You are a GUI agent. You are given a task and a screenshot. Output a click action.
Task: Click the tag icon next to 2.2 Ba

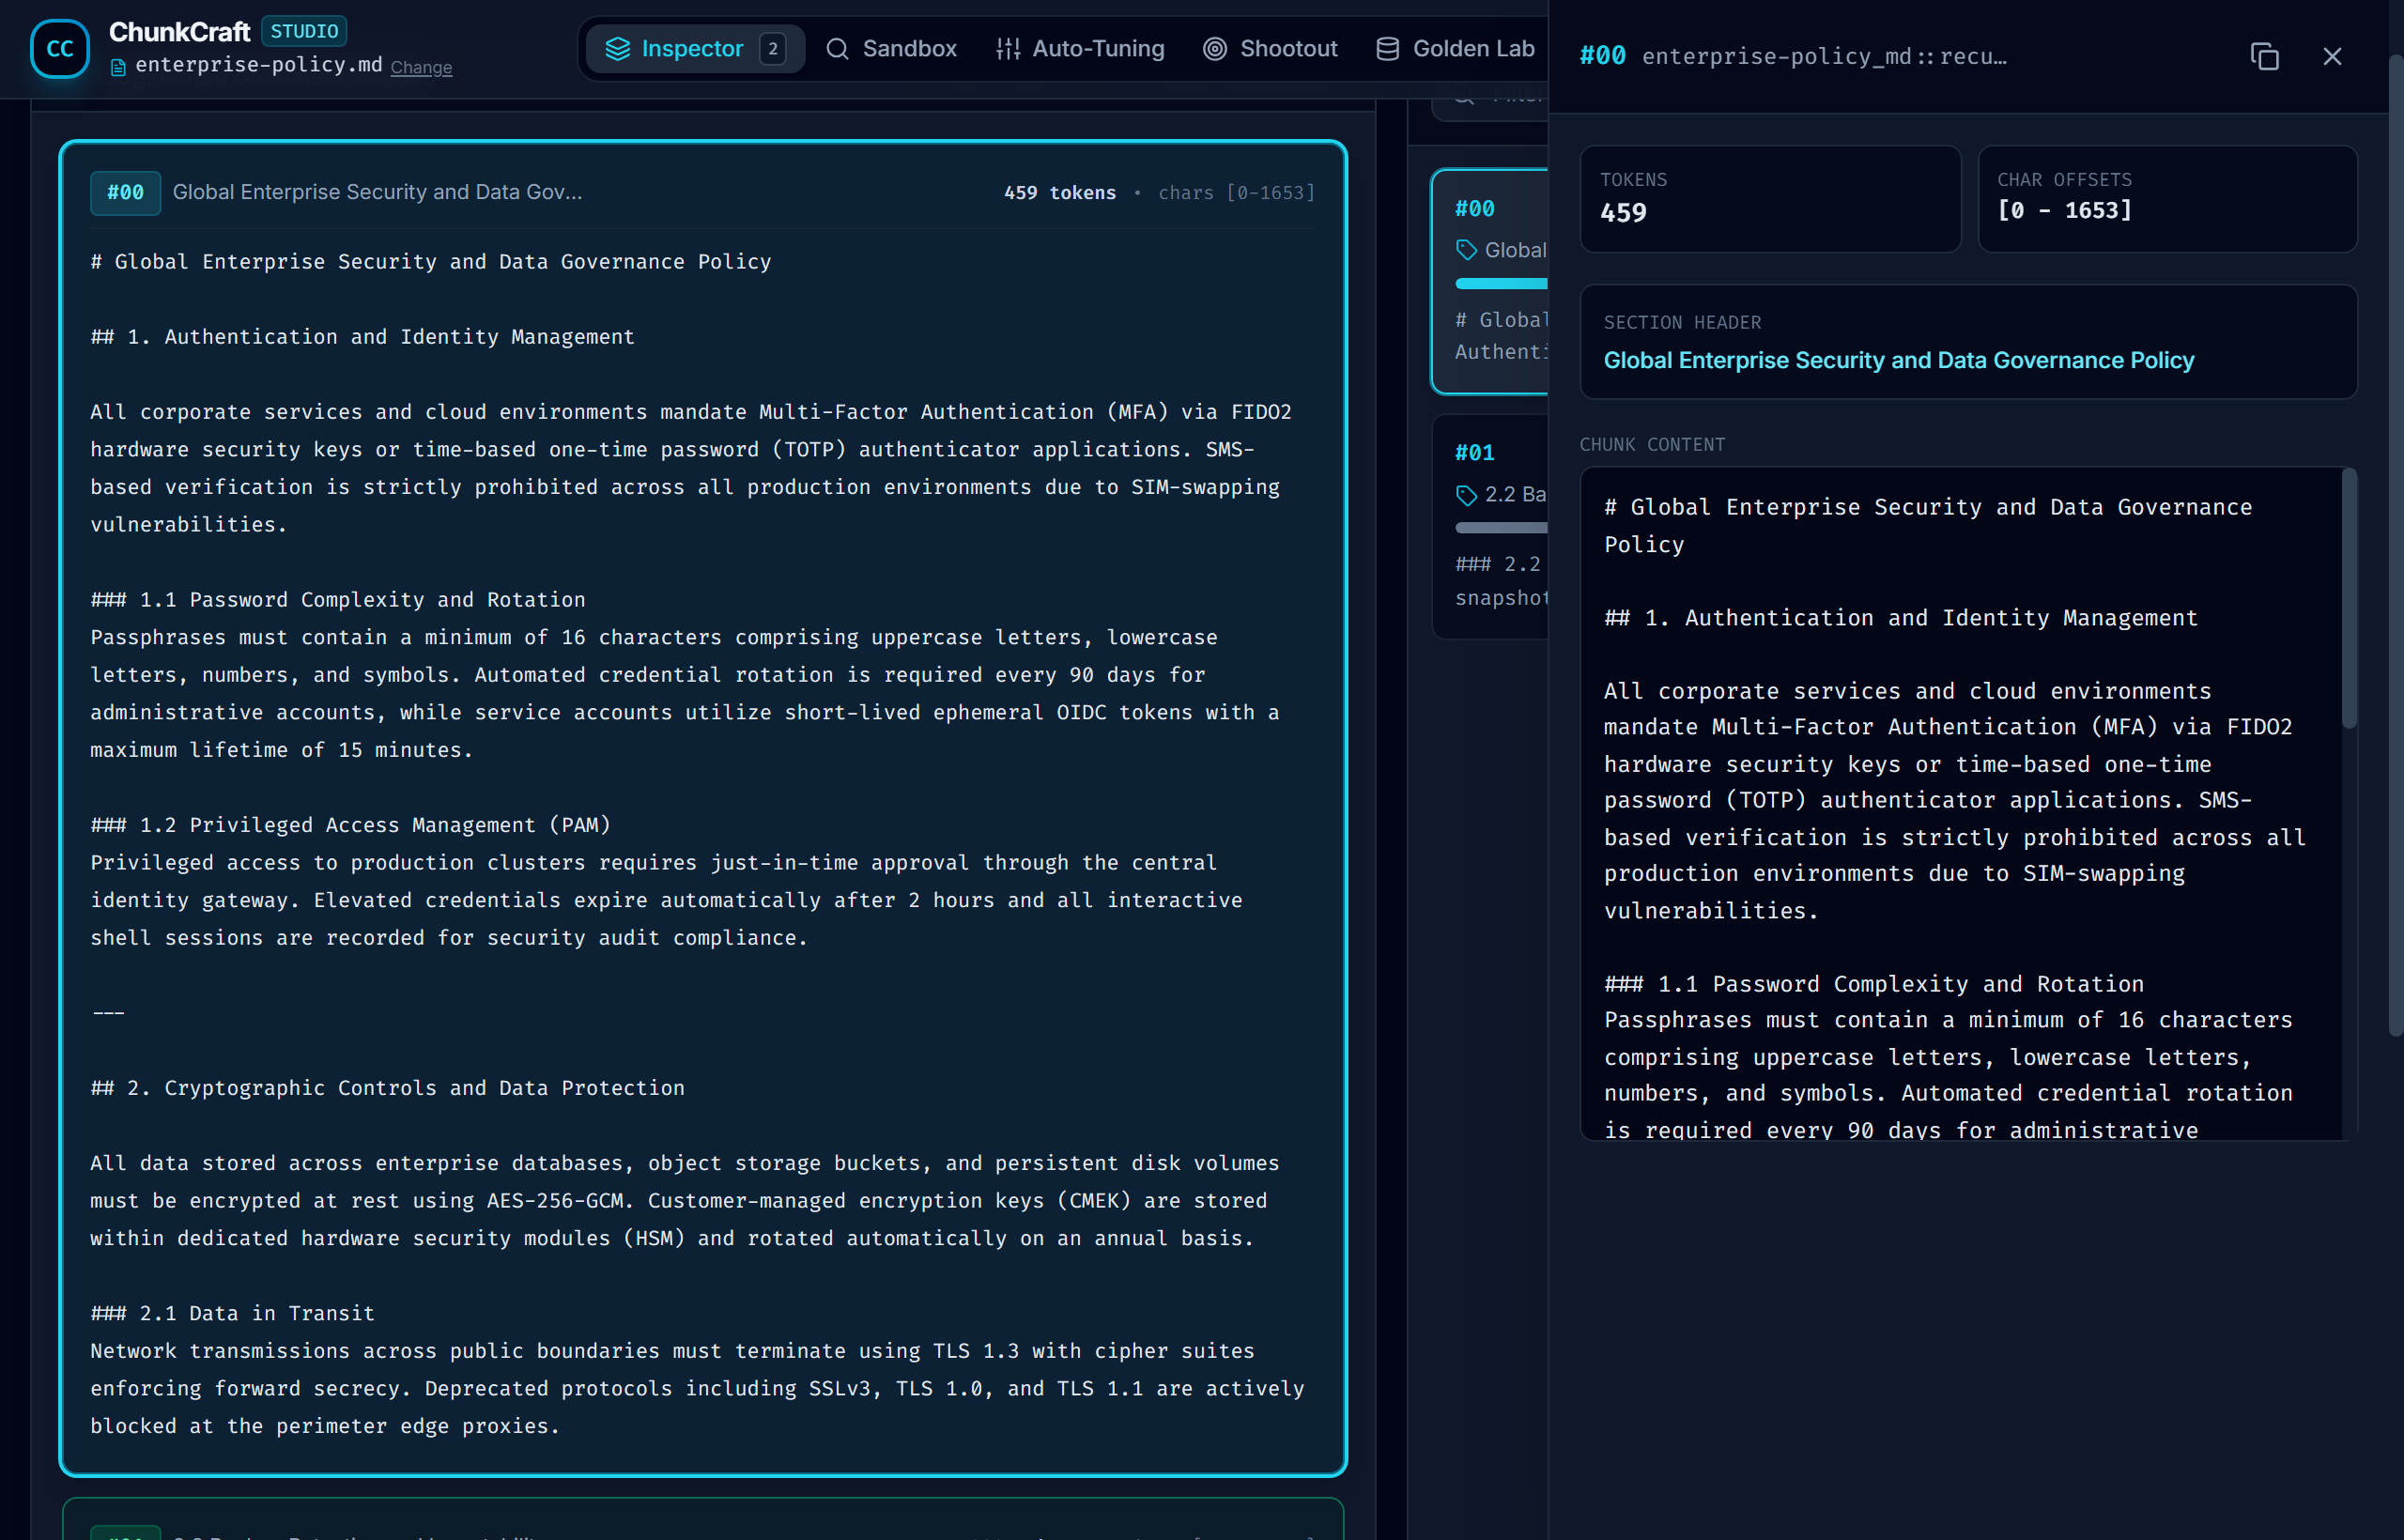[1467, 495]
